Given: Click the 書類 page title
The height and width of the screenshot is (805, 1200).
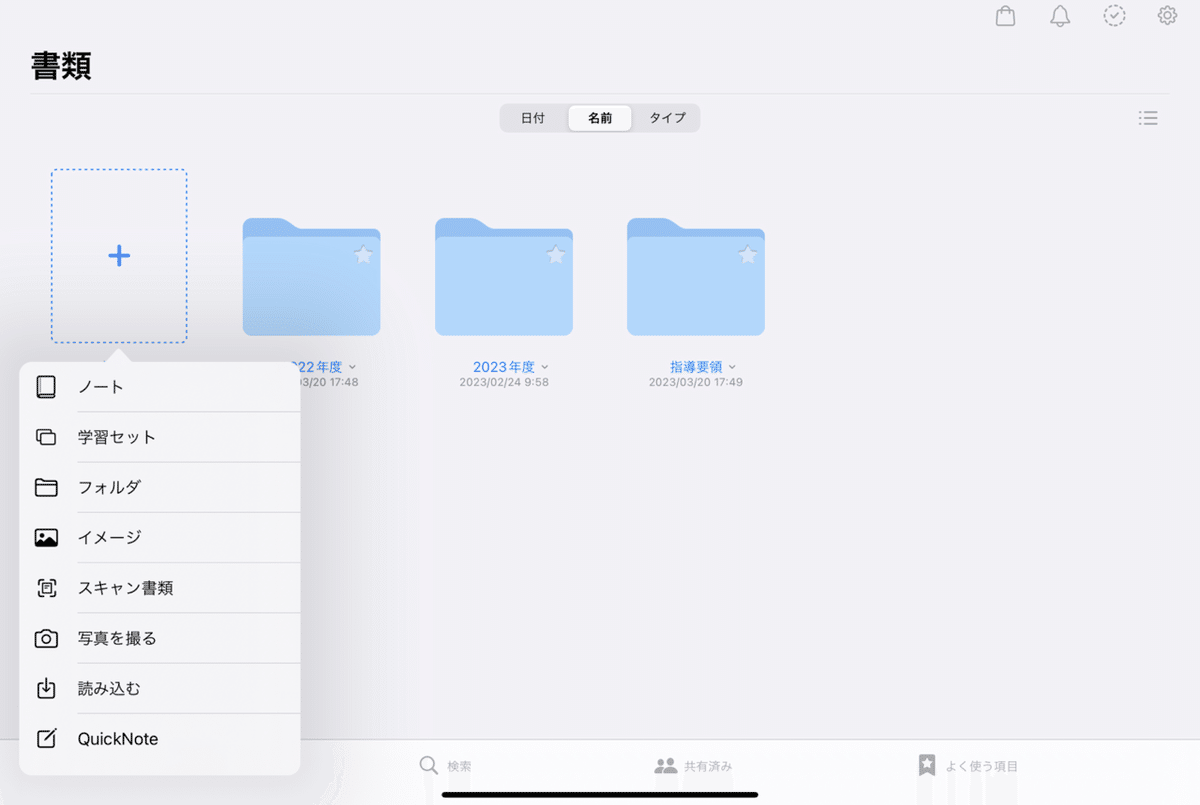Looking at the screenshot, I should [62, 66].
